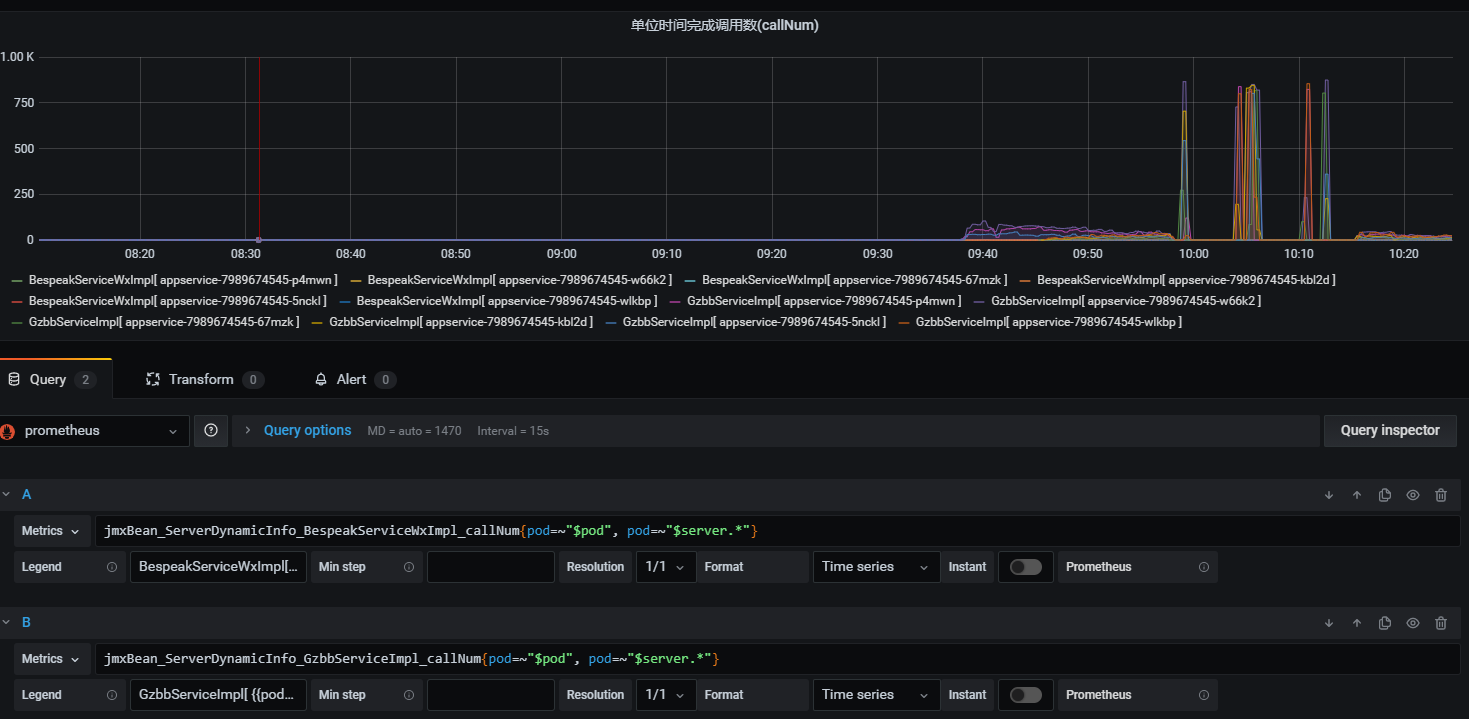The image size is (1469, 719).
Task: Click Min step info icon in query A
Action: click(x=408, y=567)
